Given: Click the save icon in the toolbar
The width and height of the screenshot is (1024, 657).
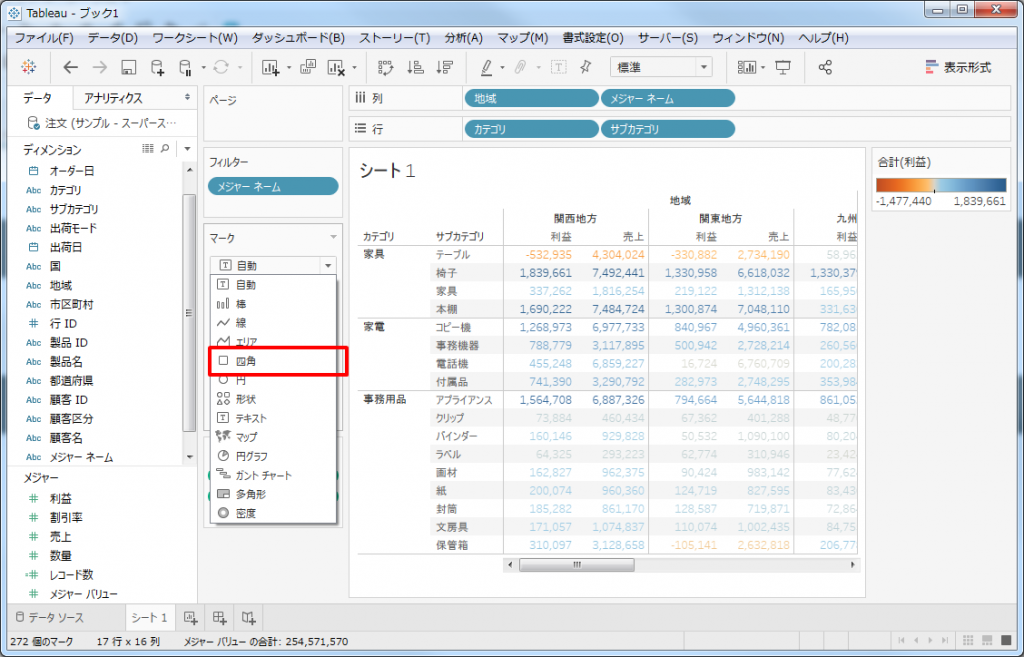Looking at the screenshot, I should (x=128, y=67).
